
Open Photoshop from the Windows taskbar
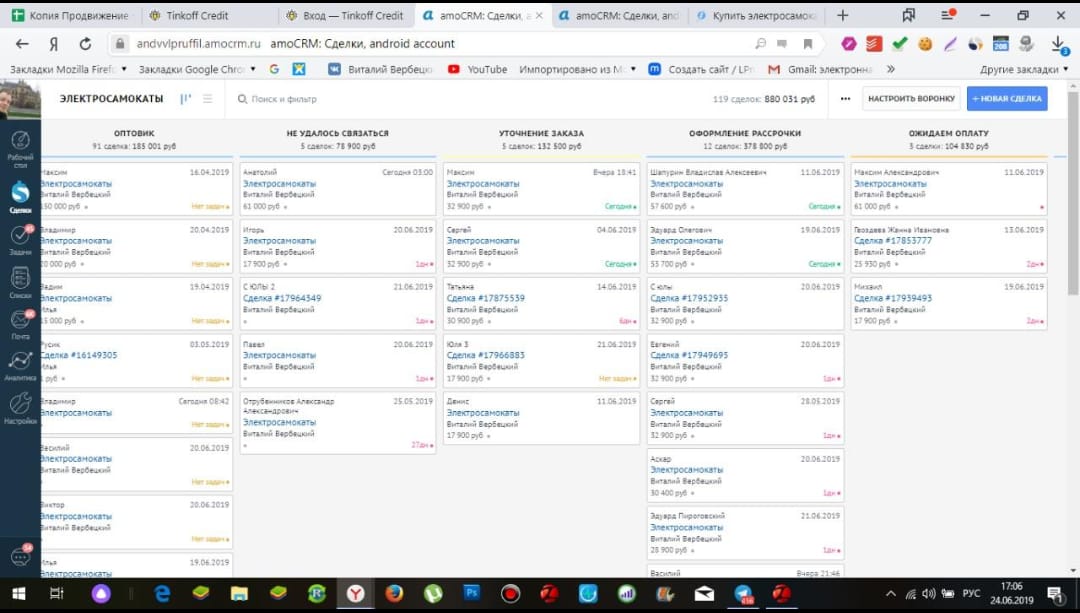471,593
